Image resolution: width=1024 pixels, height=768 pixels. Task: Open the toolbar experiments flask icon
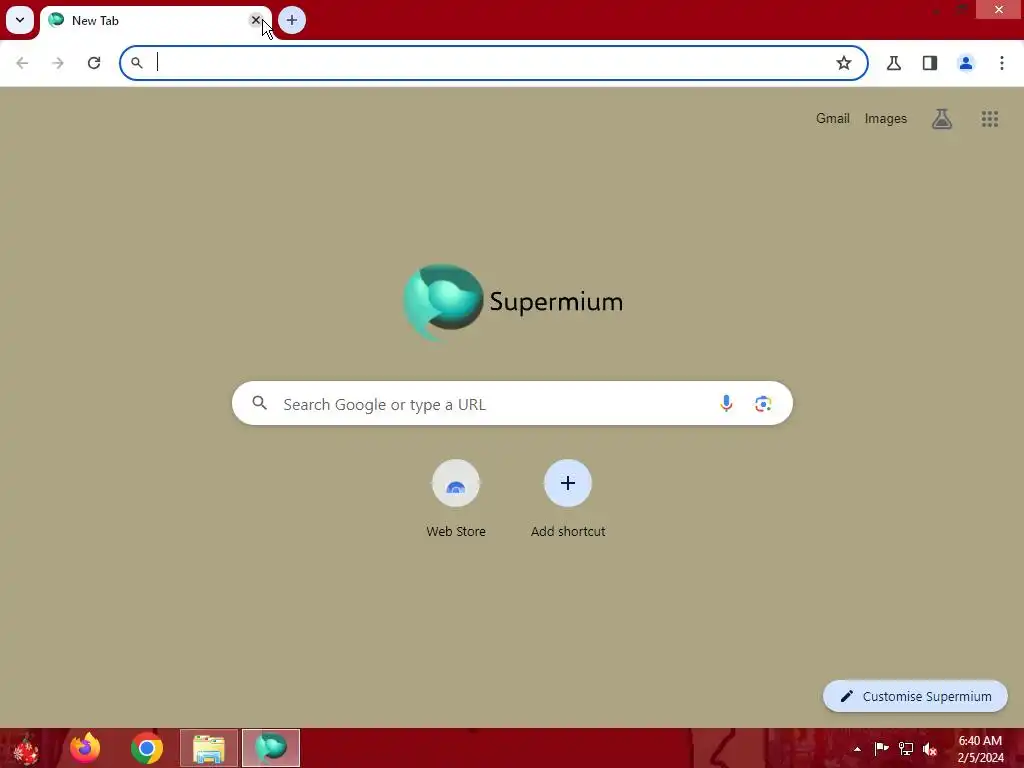tap(894, 63)
